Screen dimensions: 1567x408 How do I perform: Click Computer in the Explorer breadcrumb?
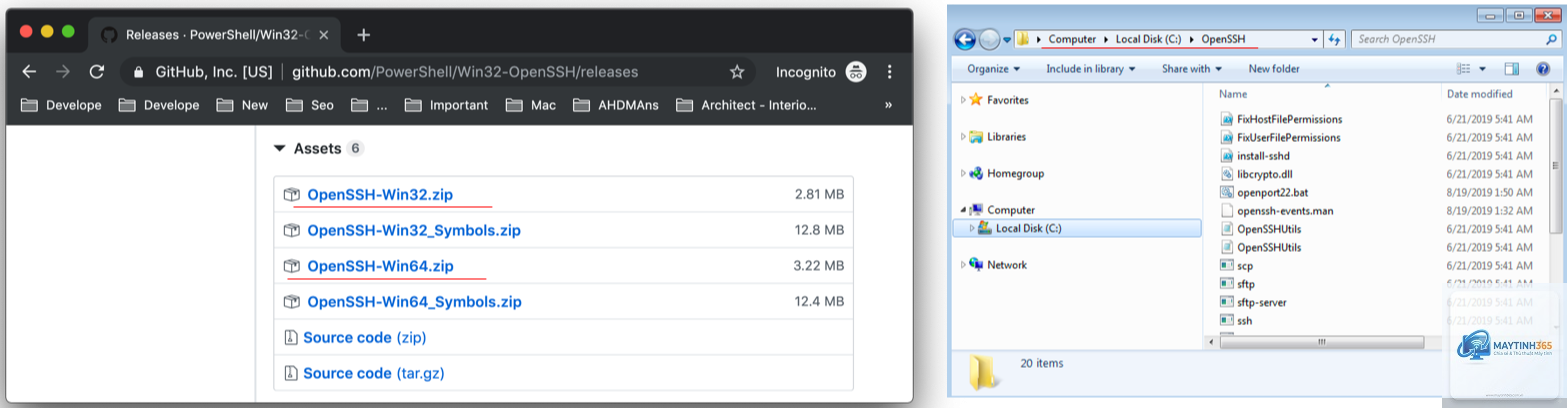1072,39
